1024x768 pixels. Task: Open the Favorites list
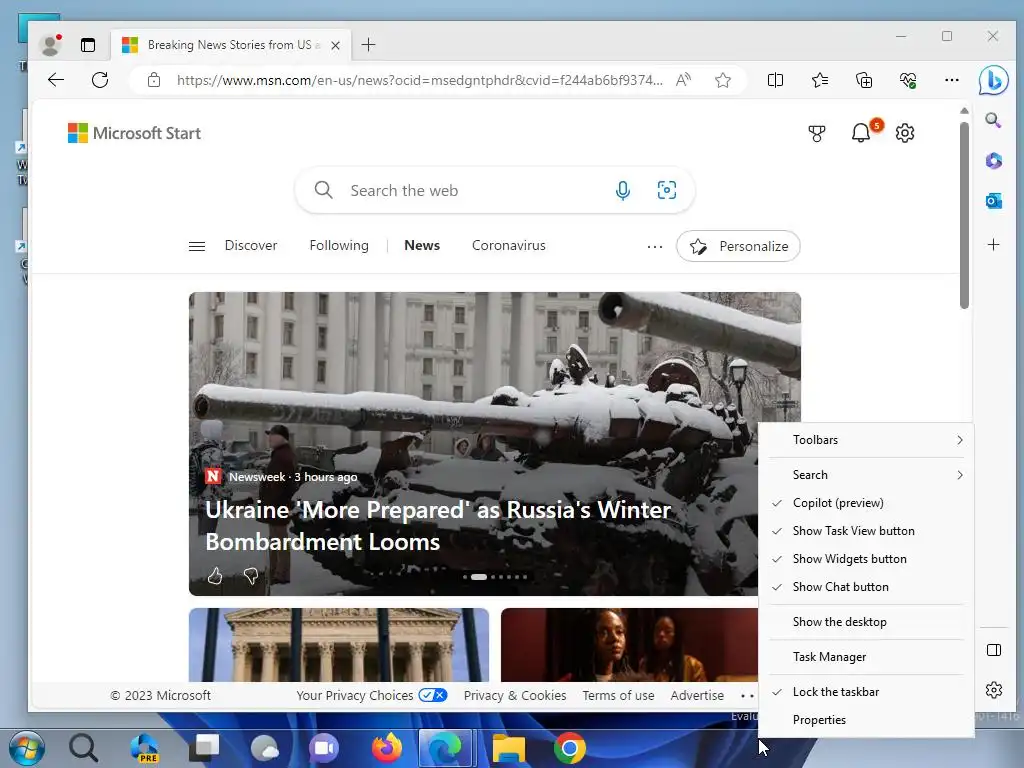820,80
